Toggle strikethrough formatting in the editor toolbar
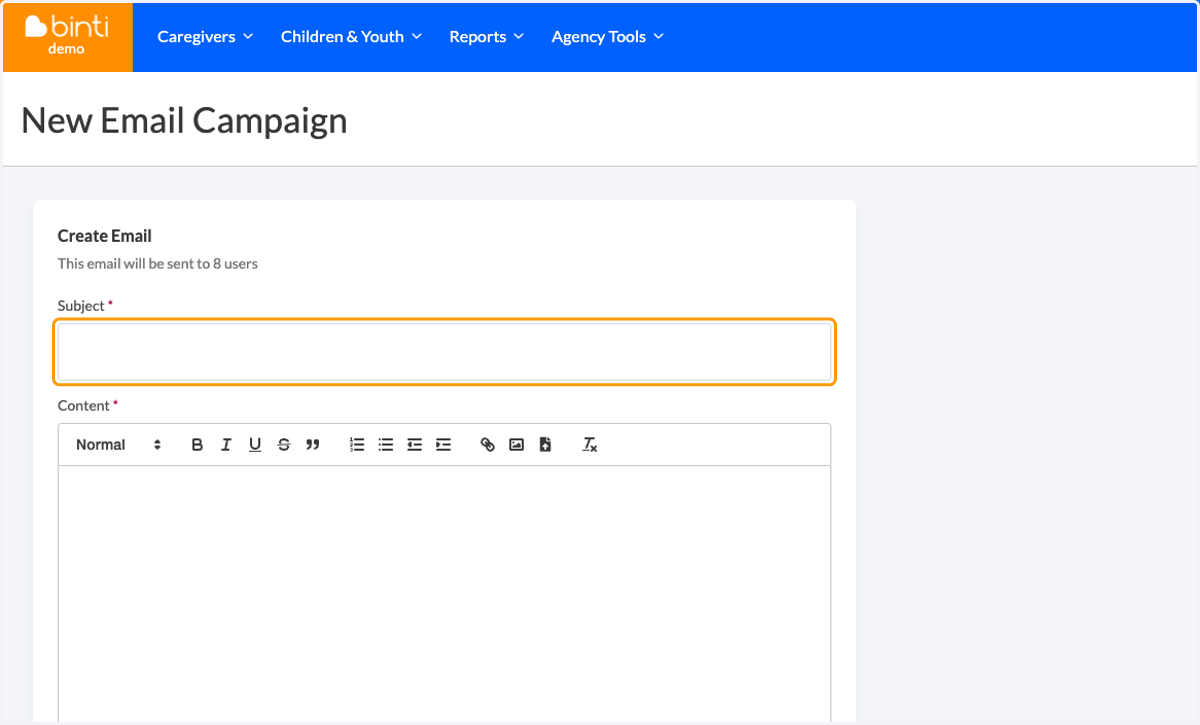 tap(284, 445)
